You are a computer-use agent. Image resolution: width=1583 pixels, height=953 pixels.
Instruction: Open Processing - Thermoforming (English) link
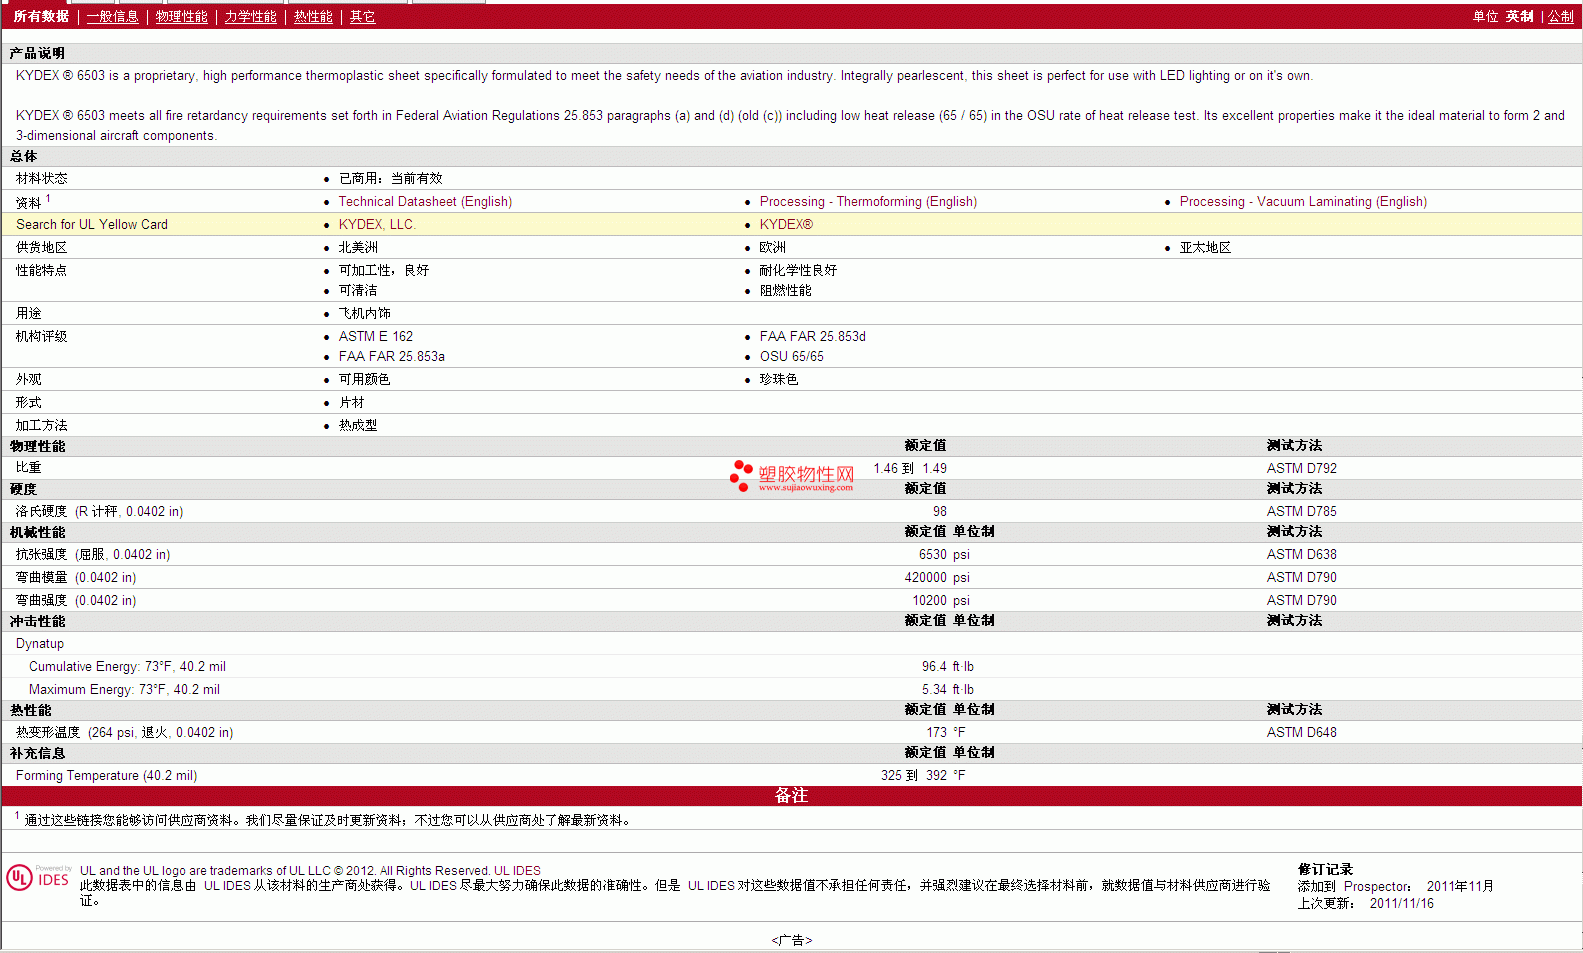[x=868, y=202]
